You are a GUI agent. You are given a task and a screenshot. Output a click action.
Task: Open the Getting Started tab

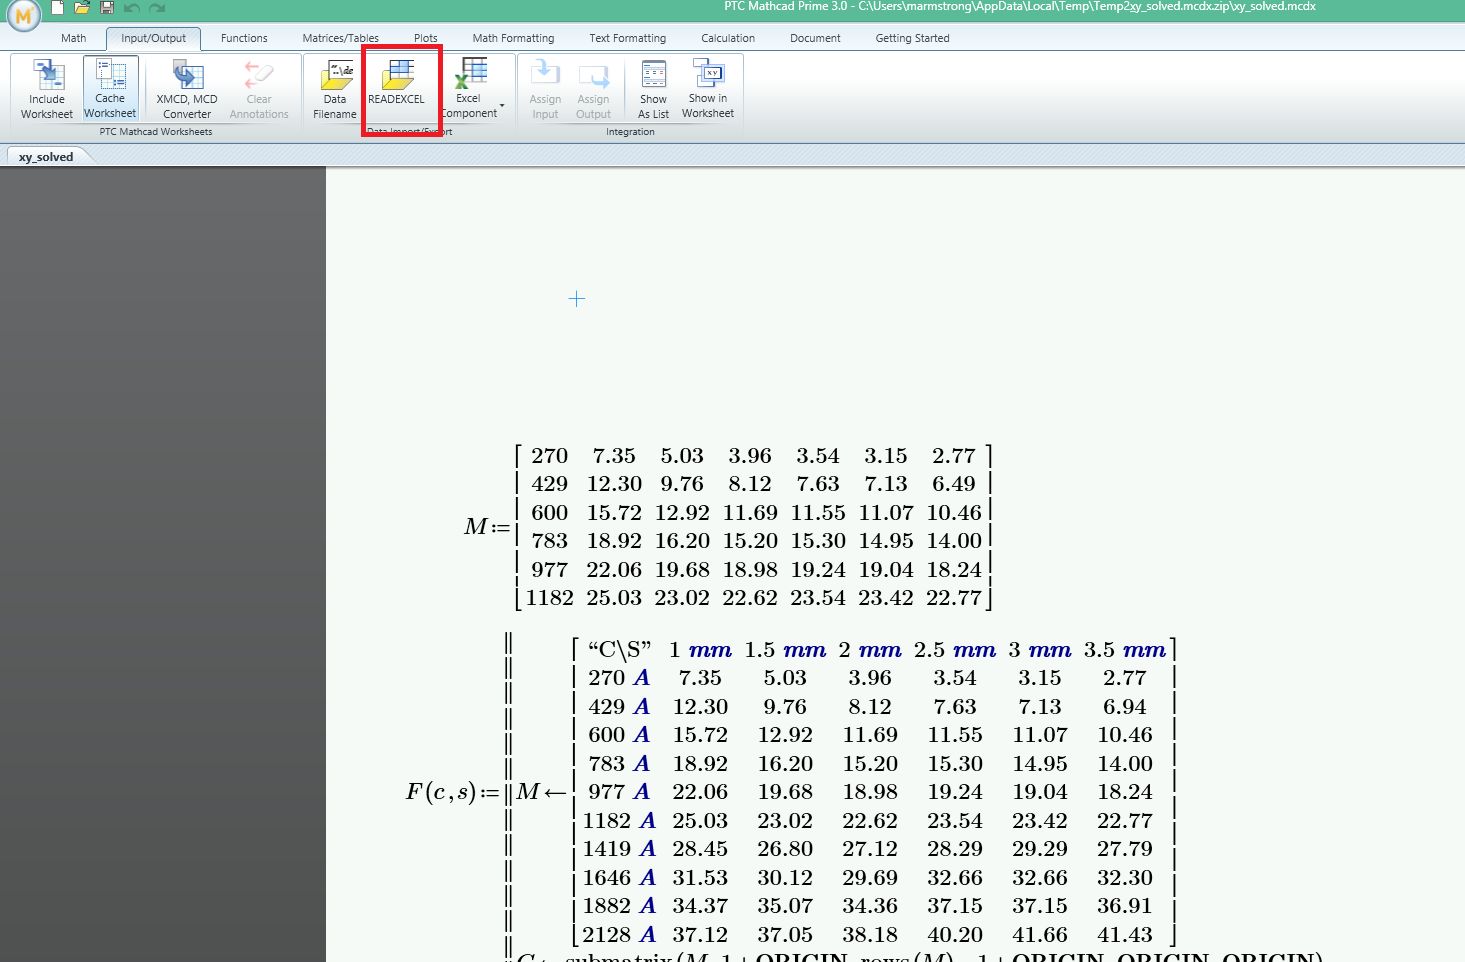[912, 38]
